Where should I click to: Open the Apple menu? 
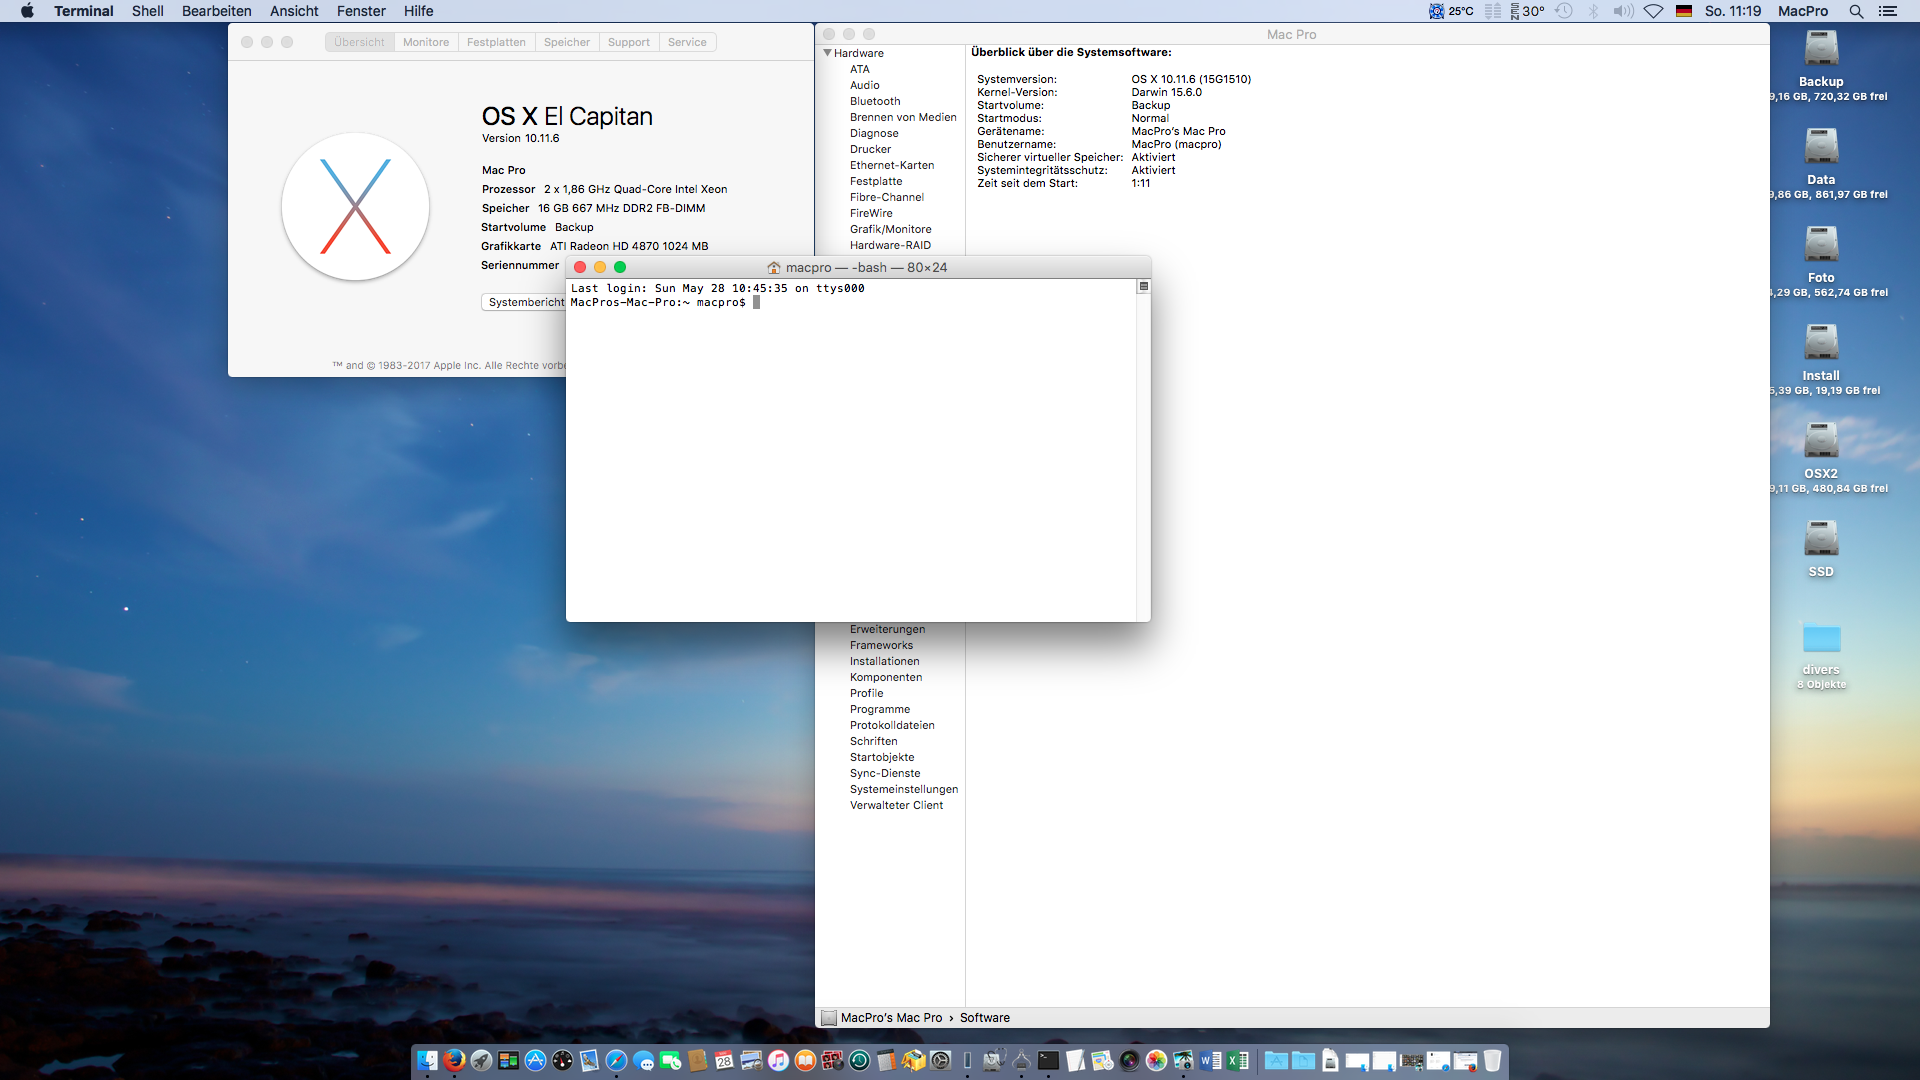(27, 11)
